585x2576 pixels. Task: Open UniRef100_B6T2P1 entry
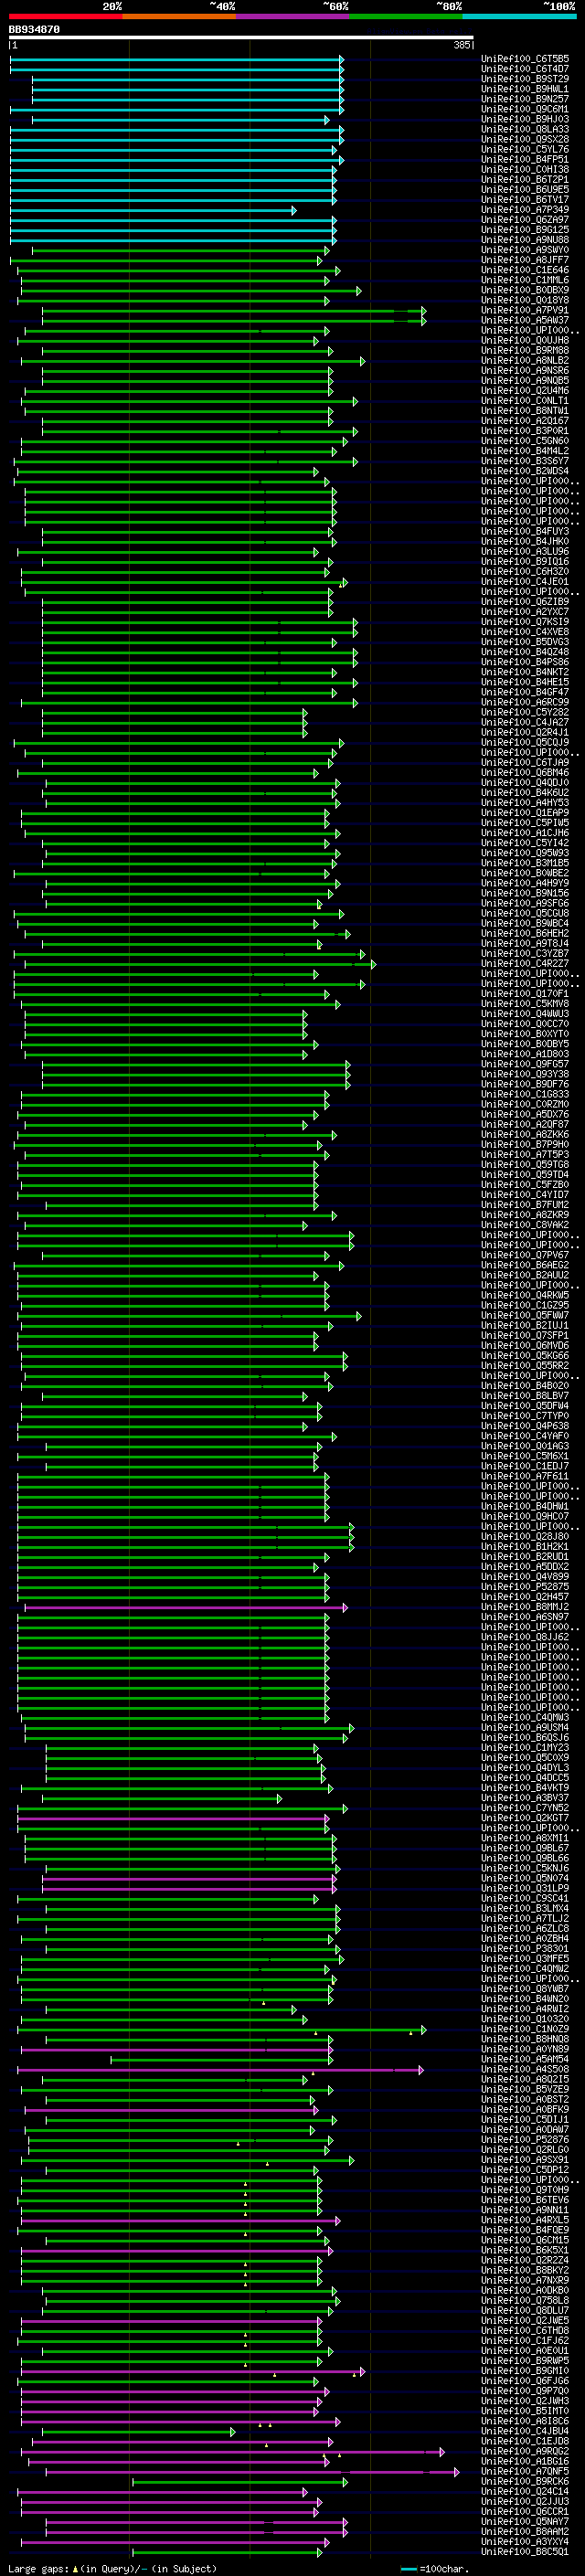pyautogui.click(x=525, y=180)
